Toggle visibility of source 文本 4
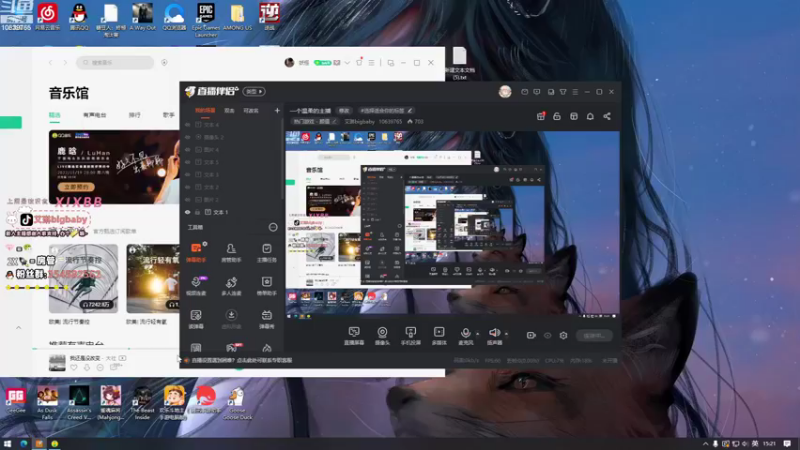800x450 pixels. pyautogui.click(x=187, y=124)
